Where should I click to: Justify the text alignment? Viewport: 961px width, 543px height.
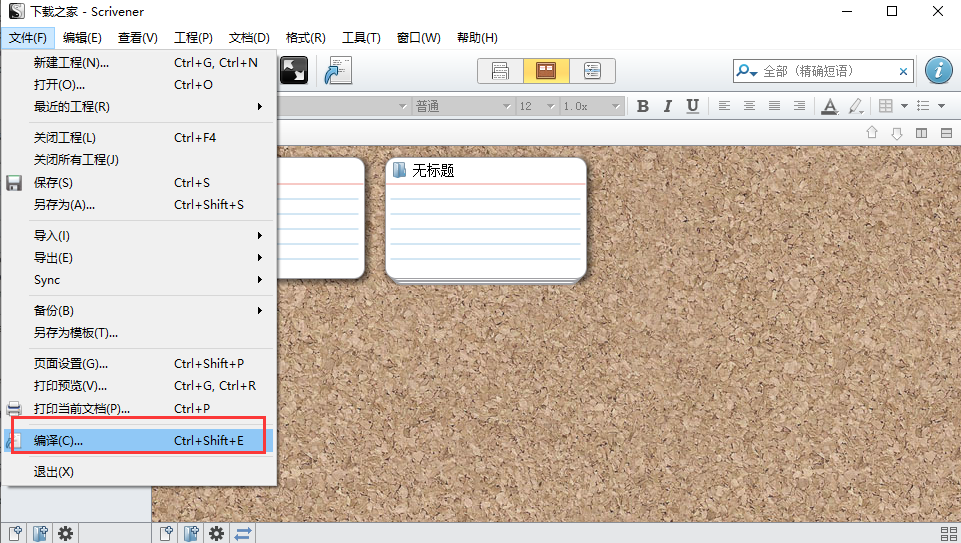tap(774, 106)
